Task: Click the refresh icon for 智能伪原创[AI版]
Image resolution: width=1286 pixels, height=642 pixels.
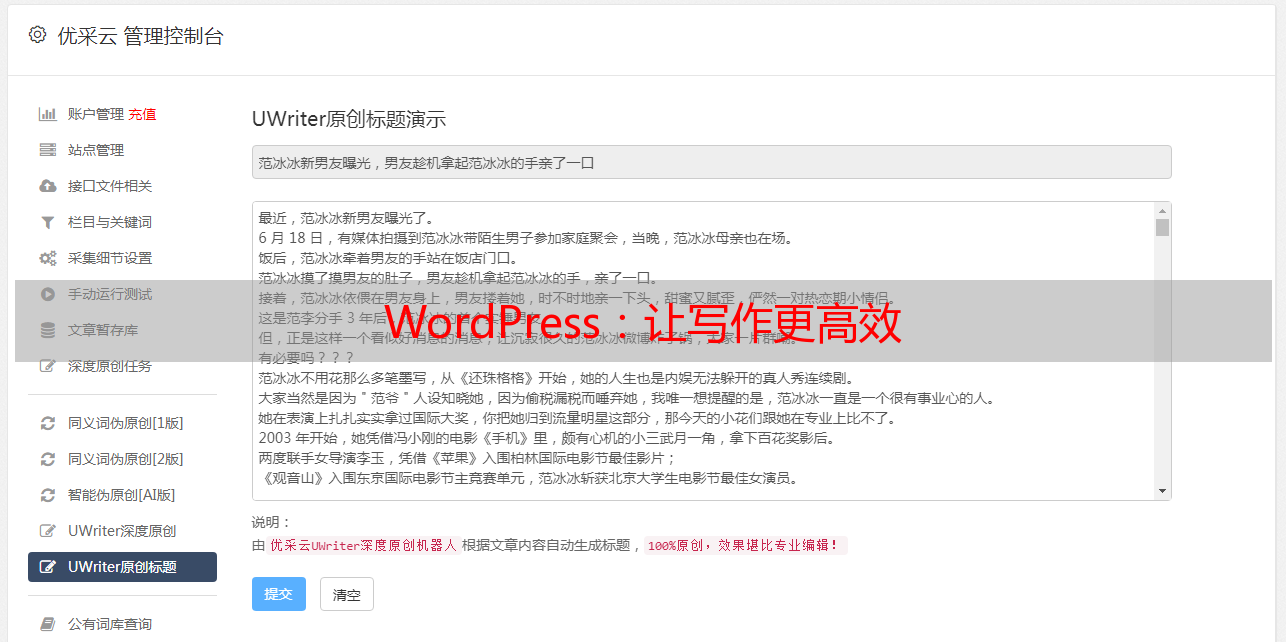Action: [x=47, y=495]
